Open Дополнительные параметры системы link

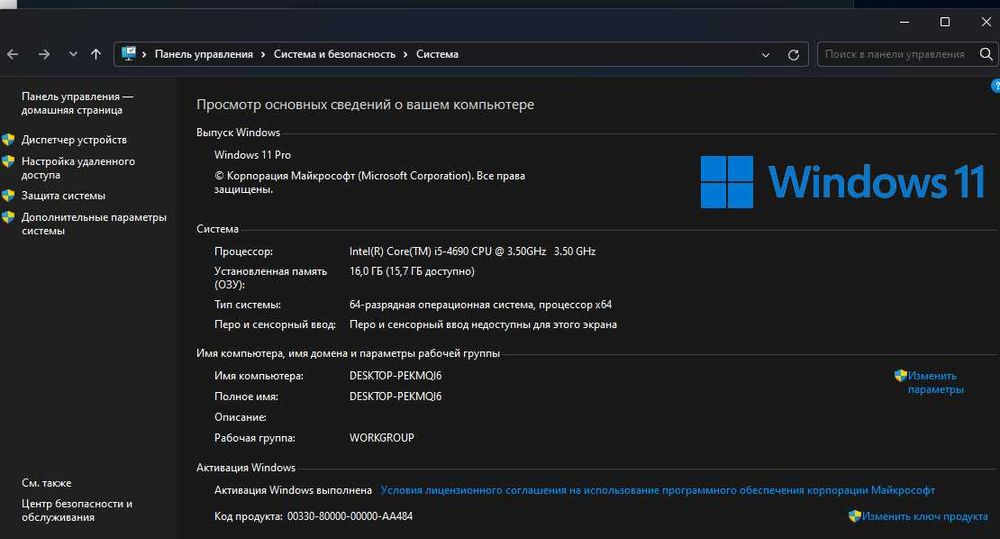click(93, 224)
